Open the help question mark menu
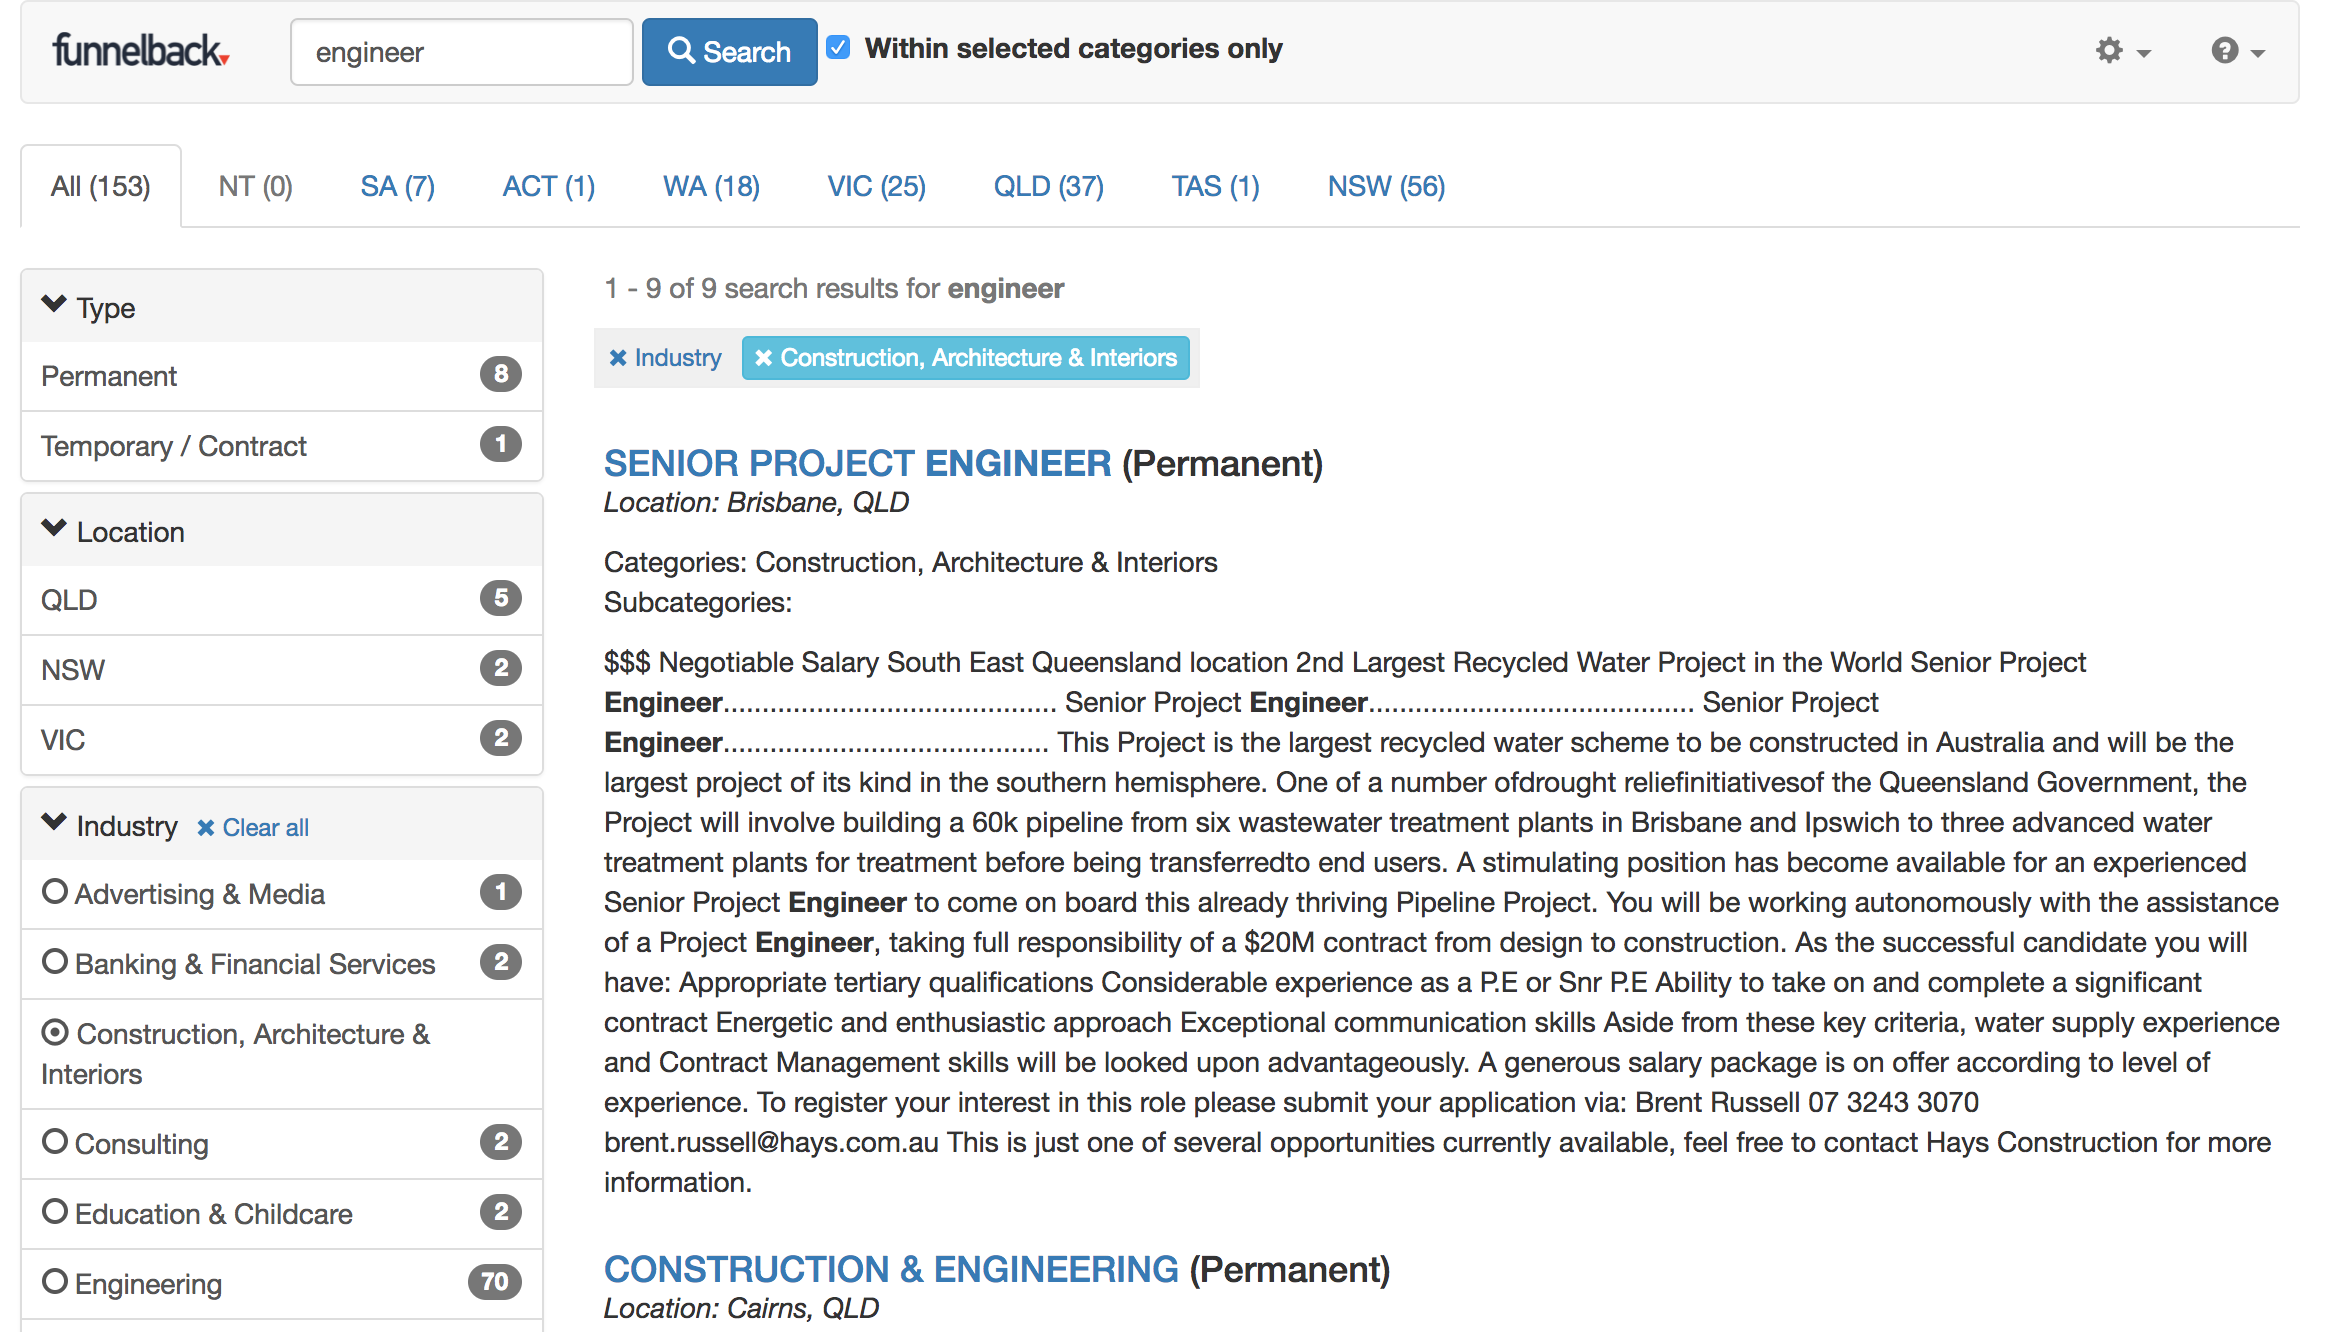2328x1332 pixels. pyautogui.click(x=2237, y=51)
